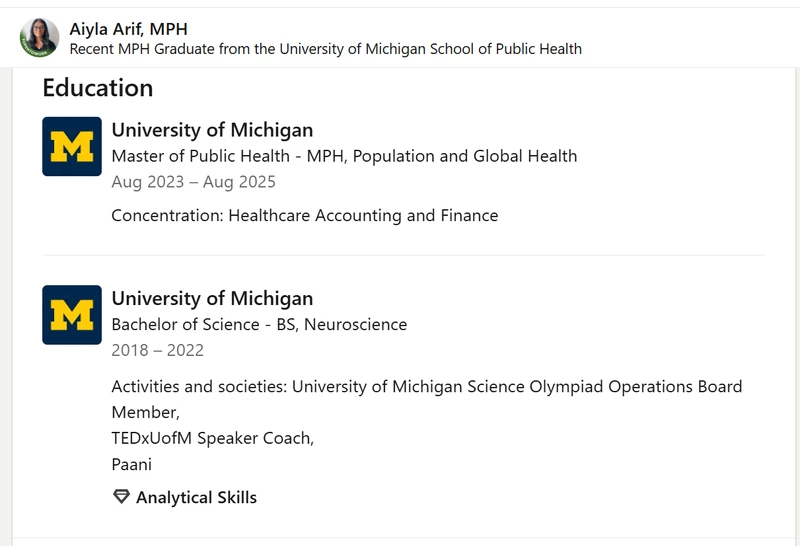The height and width of the screenshot is (546, 800).
Task: Click the Aiyla Arif, MPH name header
Action: coord(129,29)
